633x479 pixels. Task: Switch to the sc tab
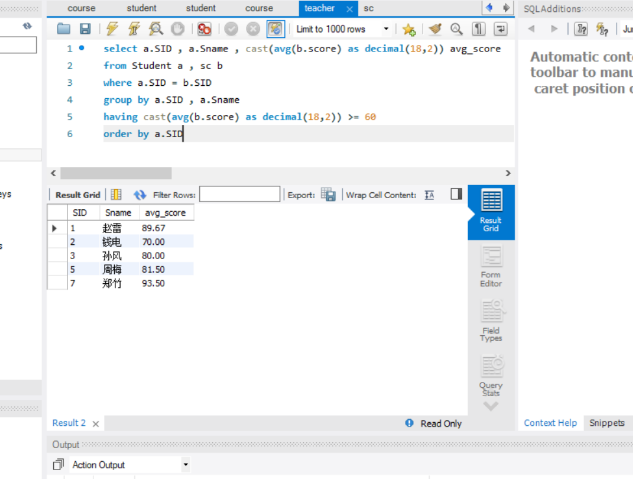pyautogui.click(x=369, y=8)
